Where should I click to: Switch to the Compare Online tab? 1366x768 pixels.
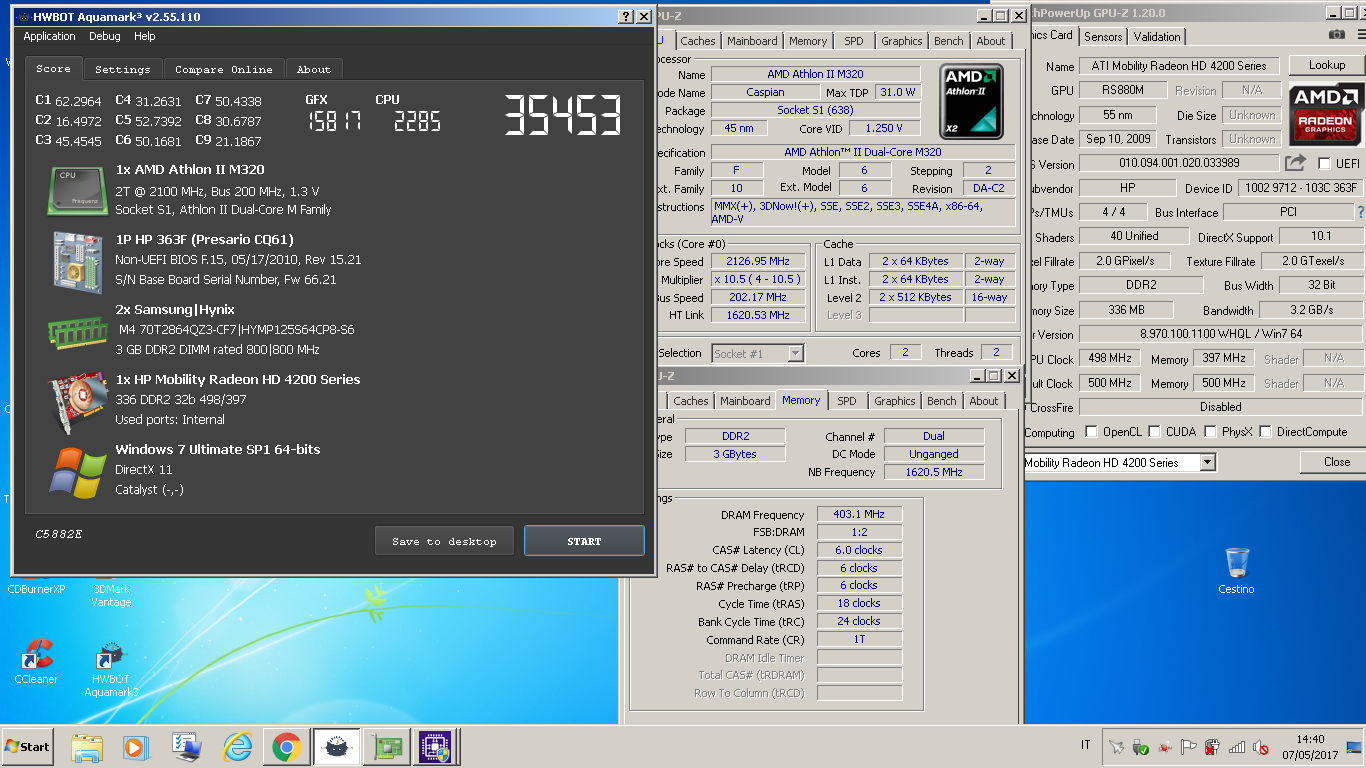[x=224, y=69]
